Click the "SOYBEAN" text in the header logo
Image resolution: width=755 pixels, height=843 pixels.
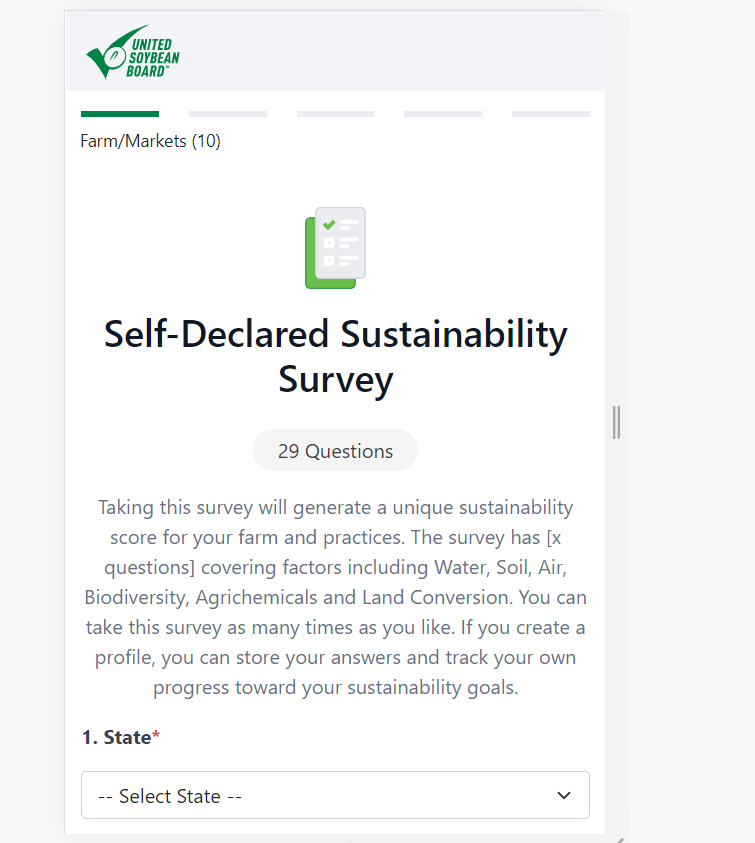pyautogui.click(x=151, y=59)
